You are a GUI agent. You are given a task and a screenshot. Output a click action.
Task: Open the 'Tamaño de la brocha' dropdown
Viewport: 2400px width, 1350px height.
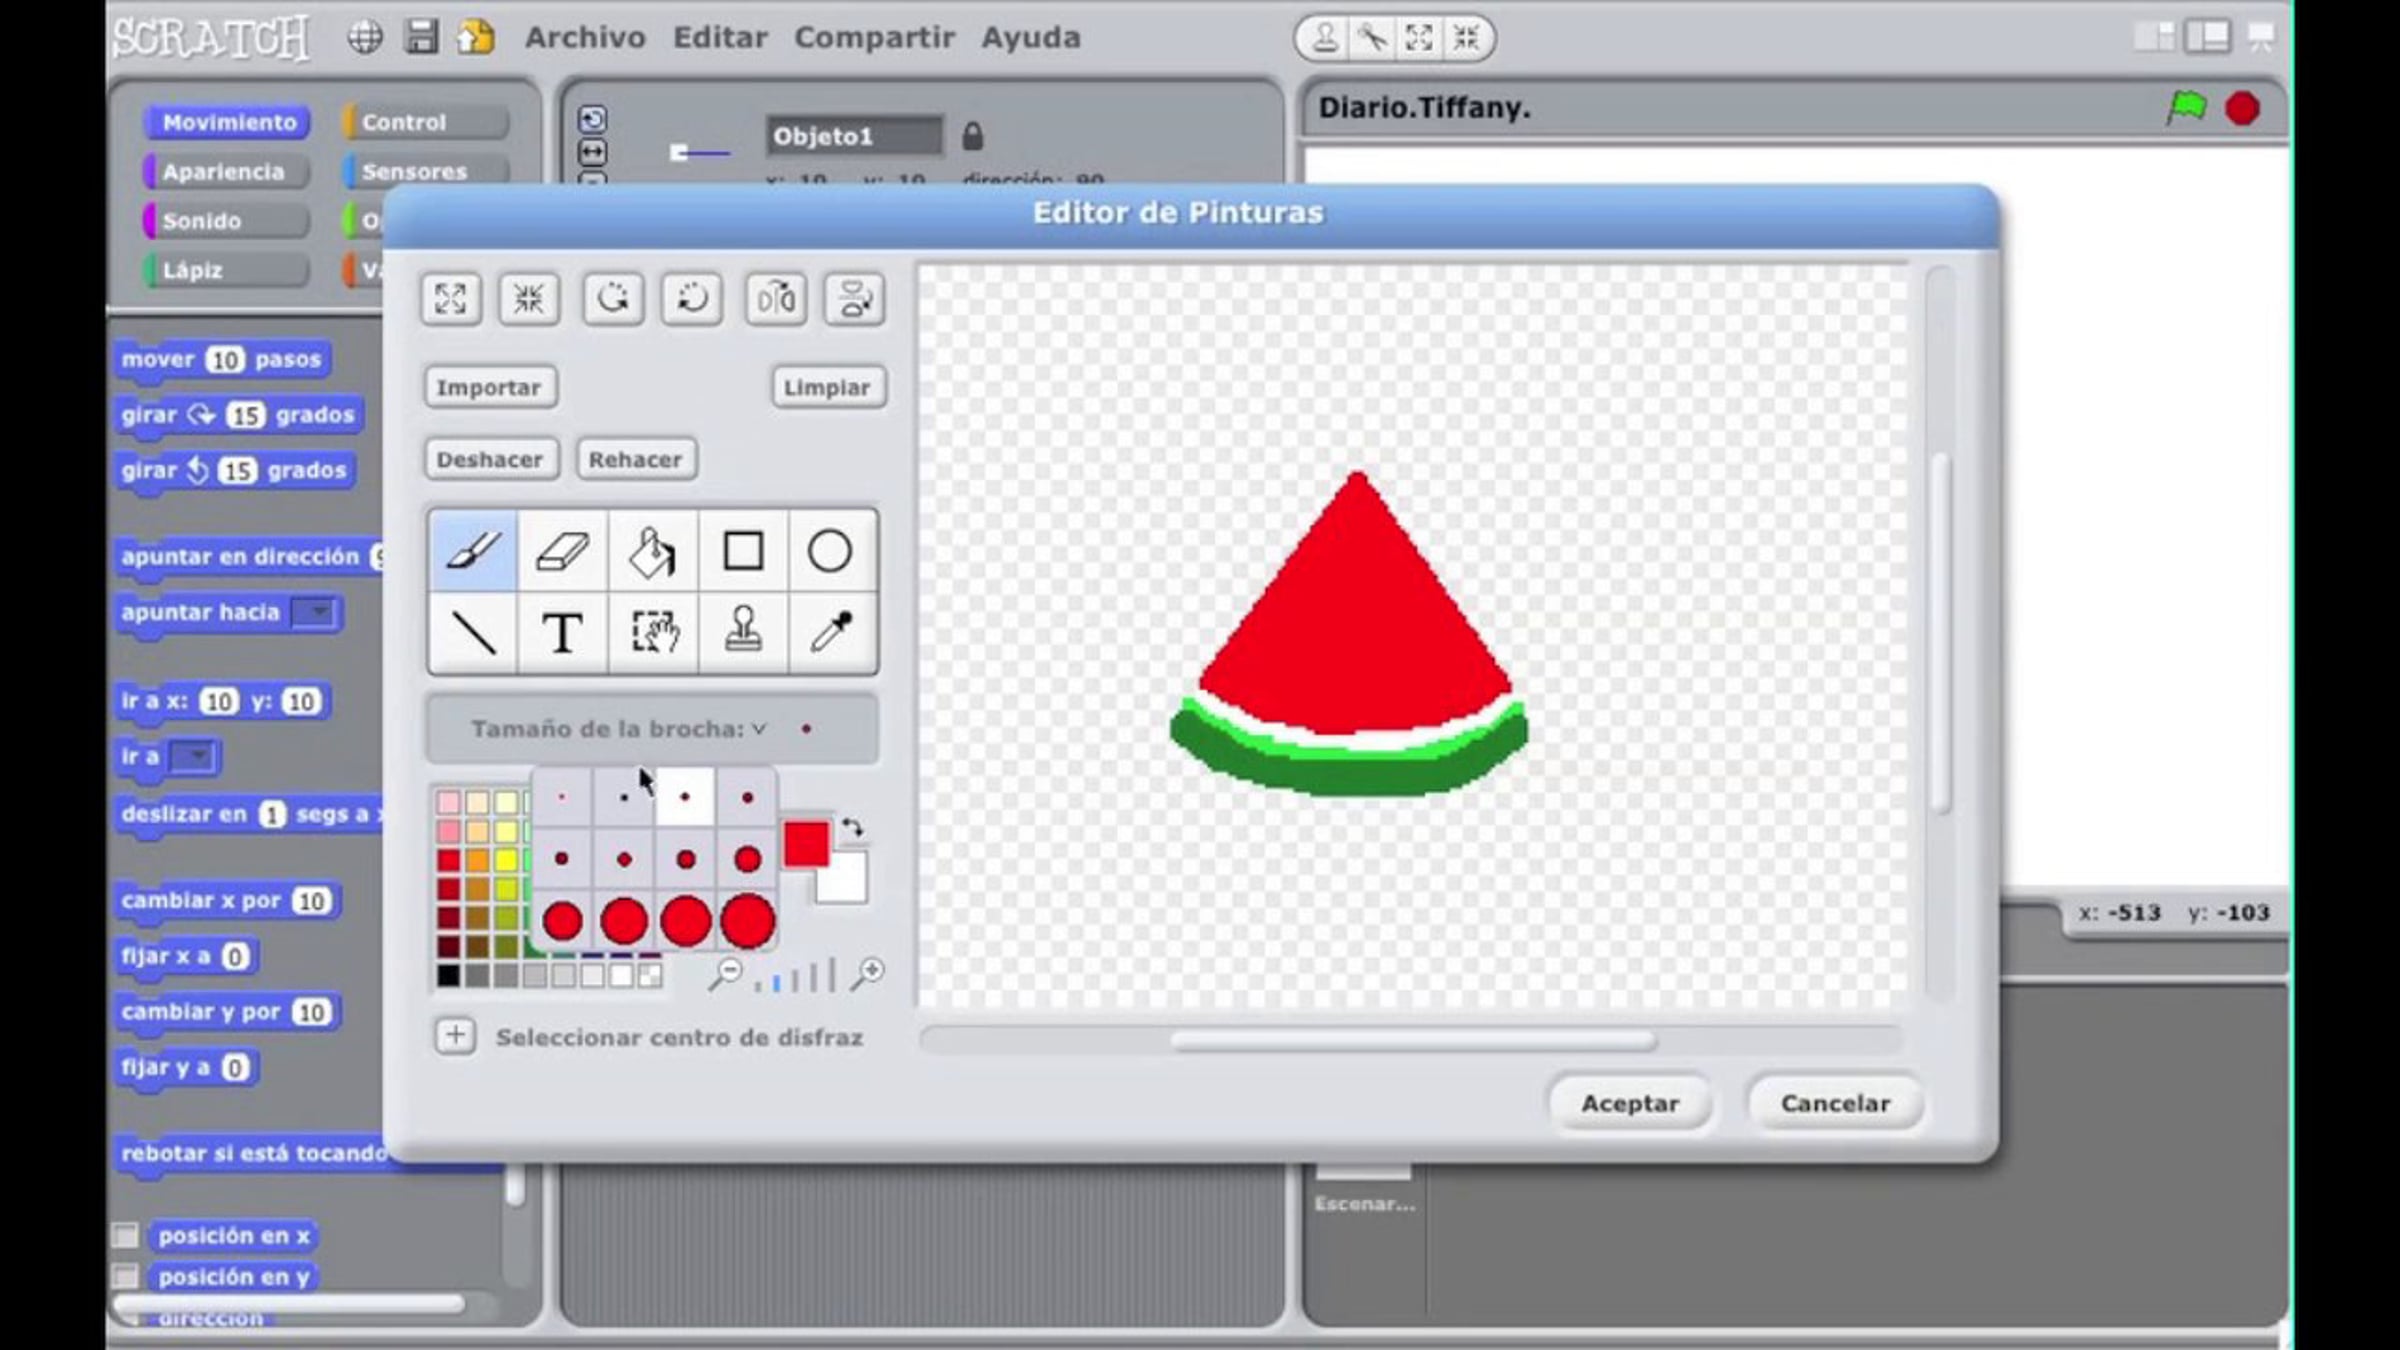click(759, 729)
